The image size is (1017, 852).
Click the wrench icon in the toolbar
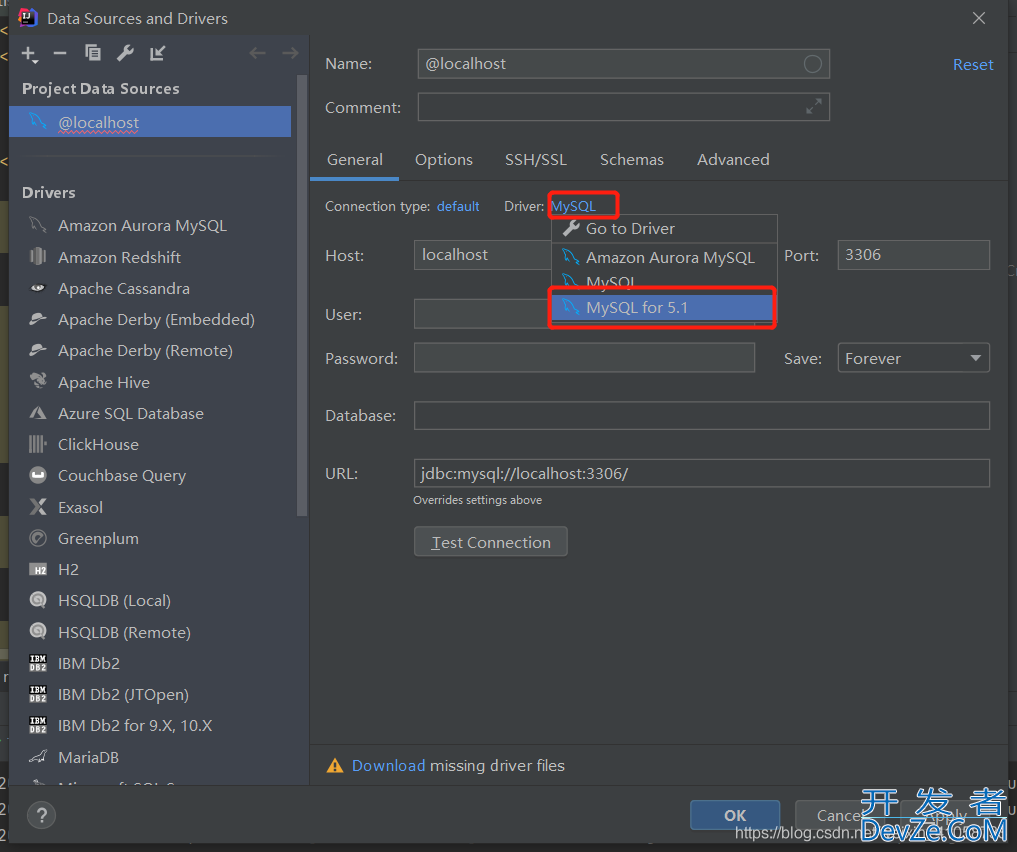[125, 53]
